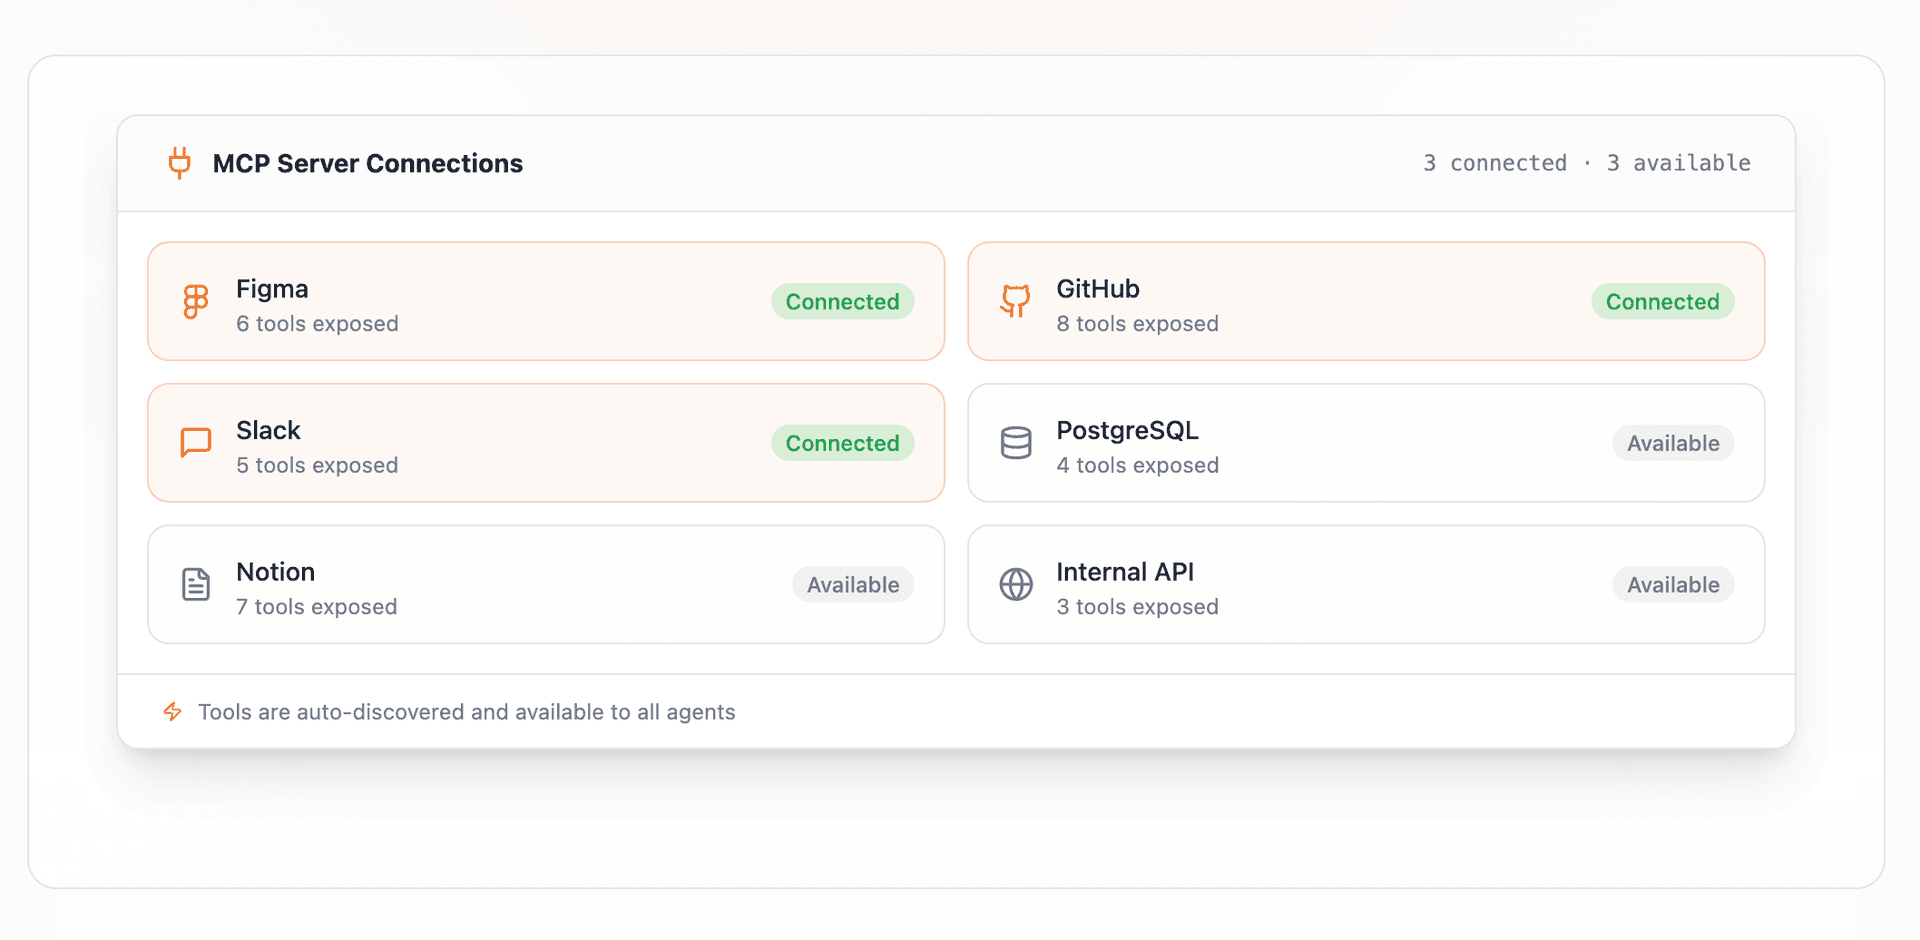The height and width of the screenshot is (940, 1920).
Task: Click the 3 connected counter text
Action: pyautogui.click(x=1494, y=162)
